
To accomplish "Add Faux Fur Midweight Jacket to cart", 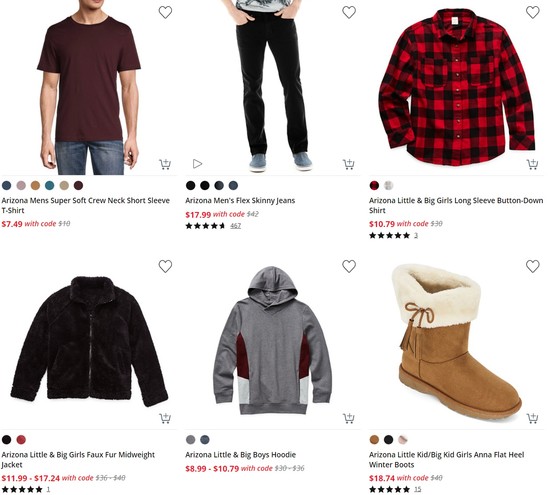I will 165,418.
